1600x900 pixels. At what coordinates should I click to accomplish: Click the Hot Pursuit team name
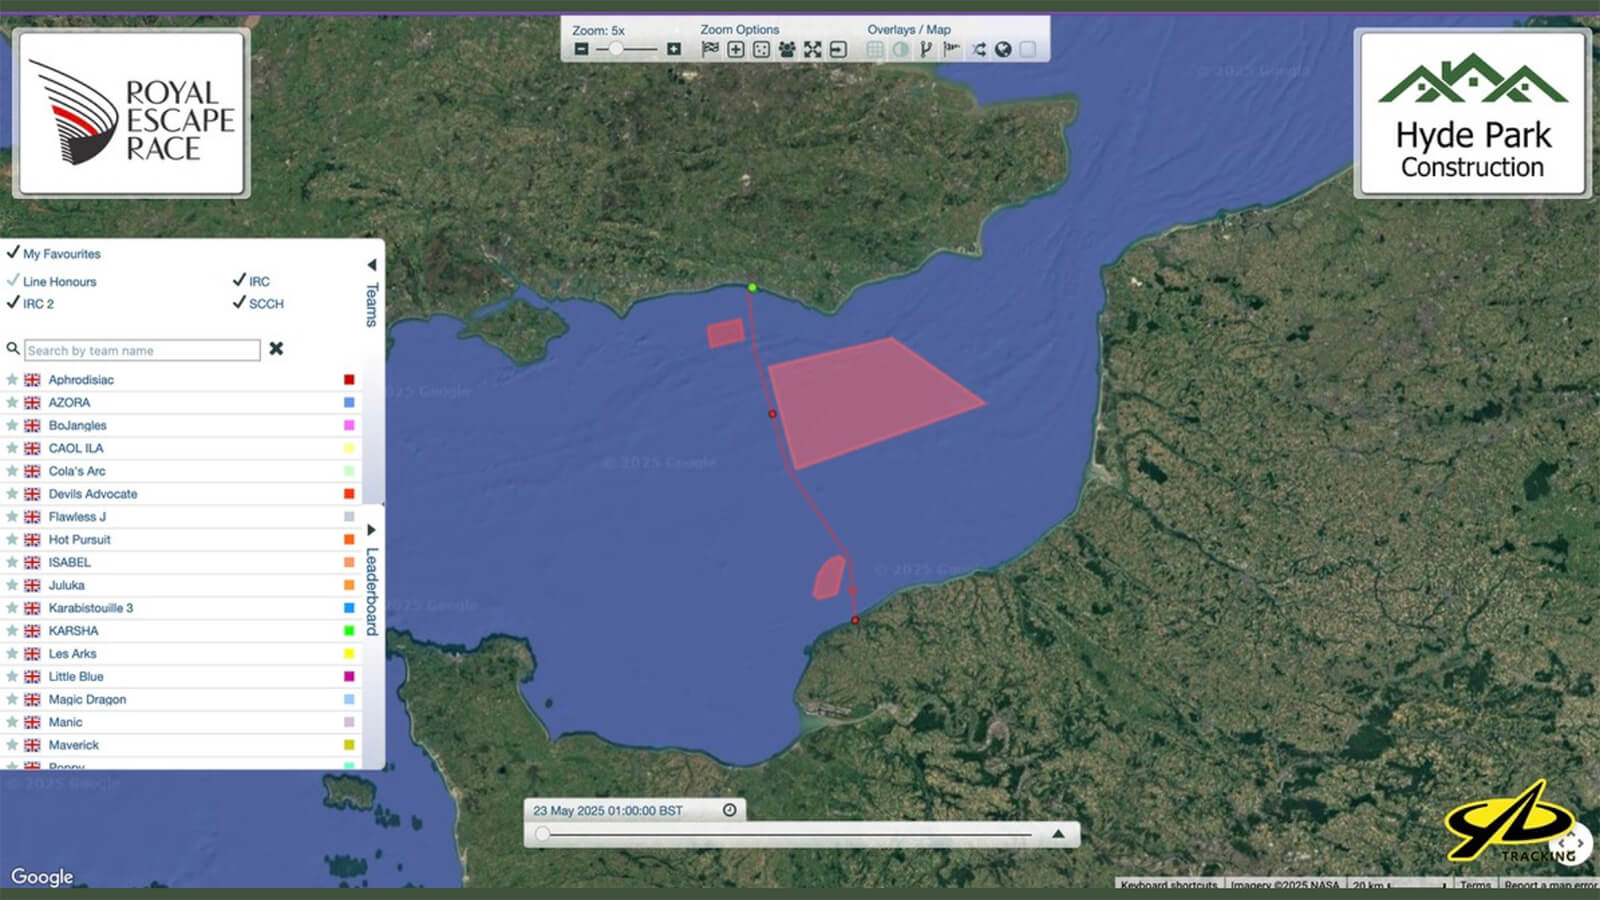pyautogui.click(x=80, y=539)
